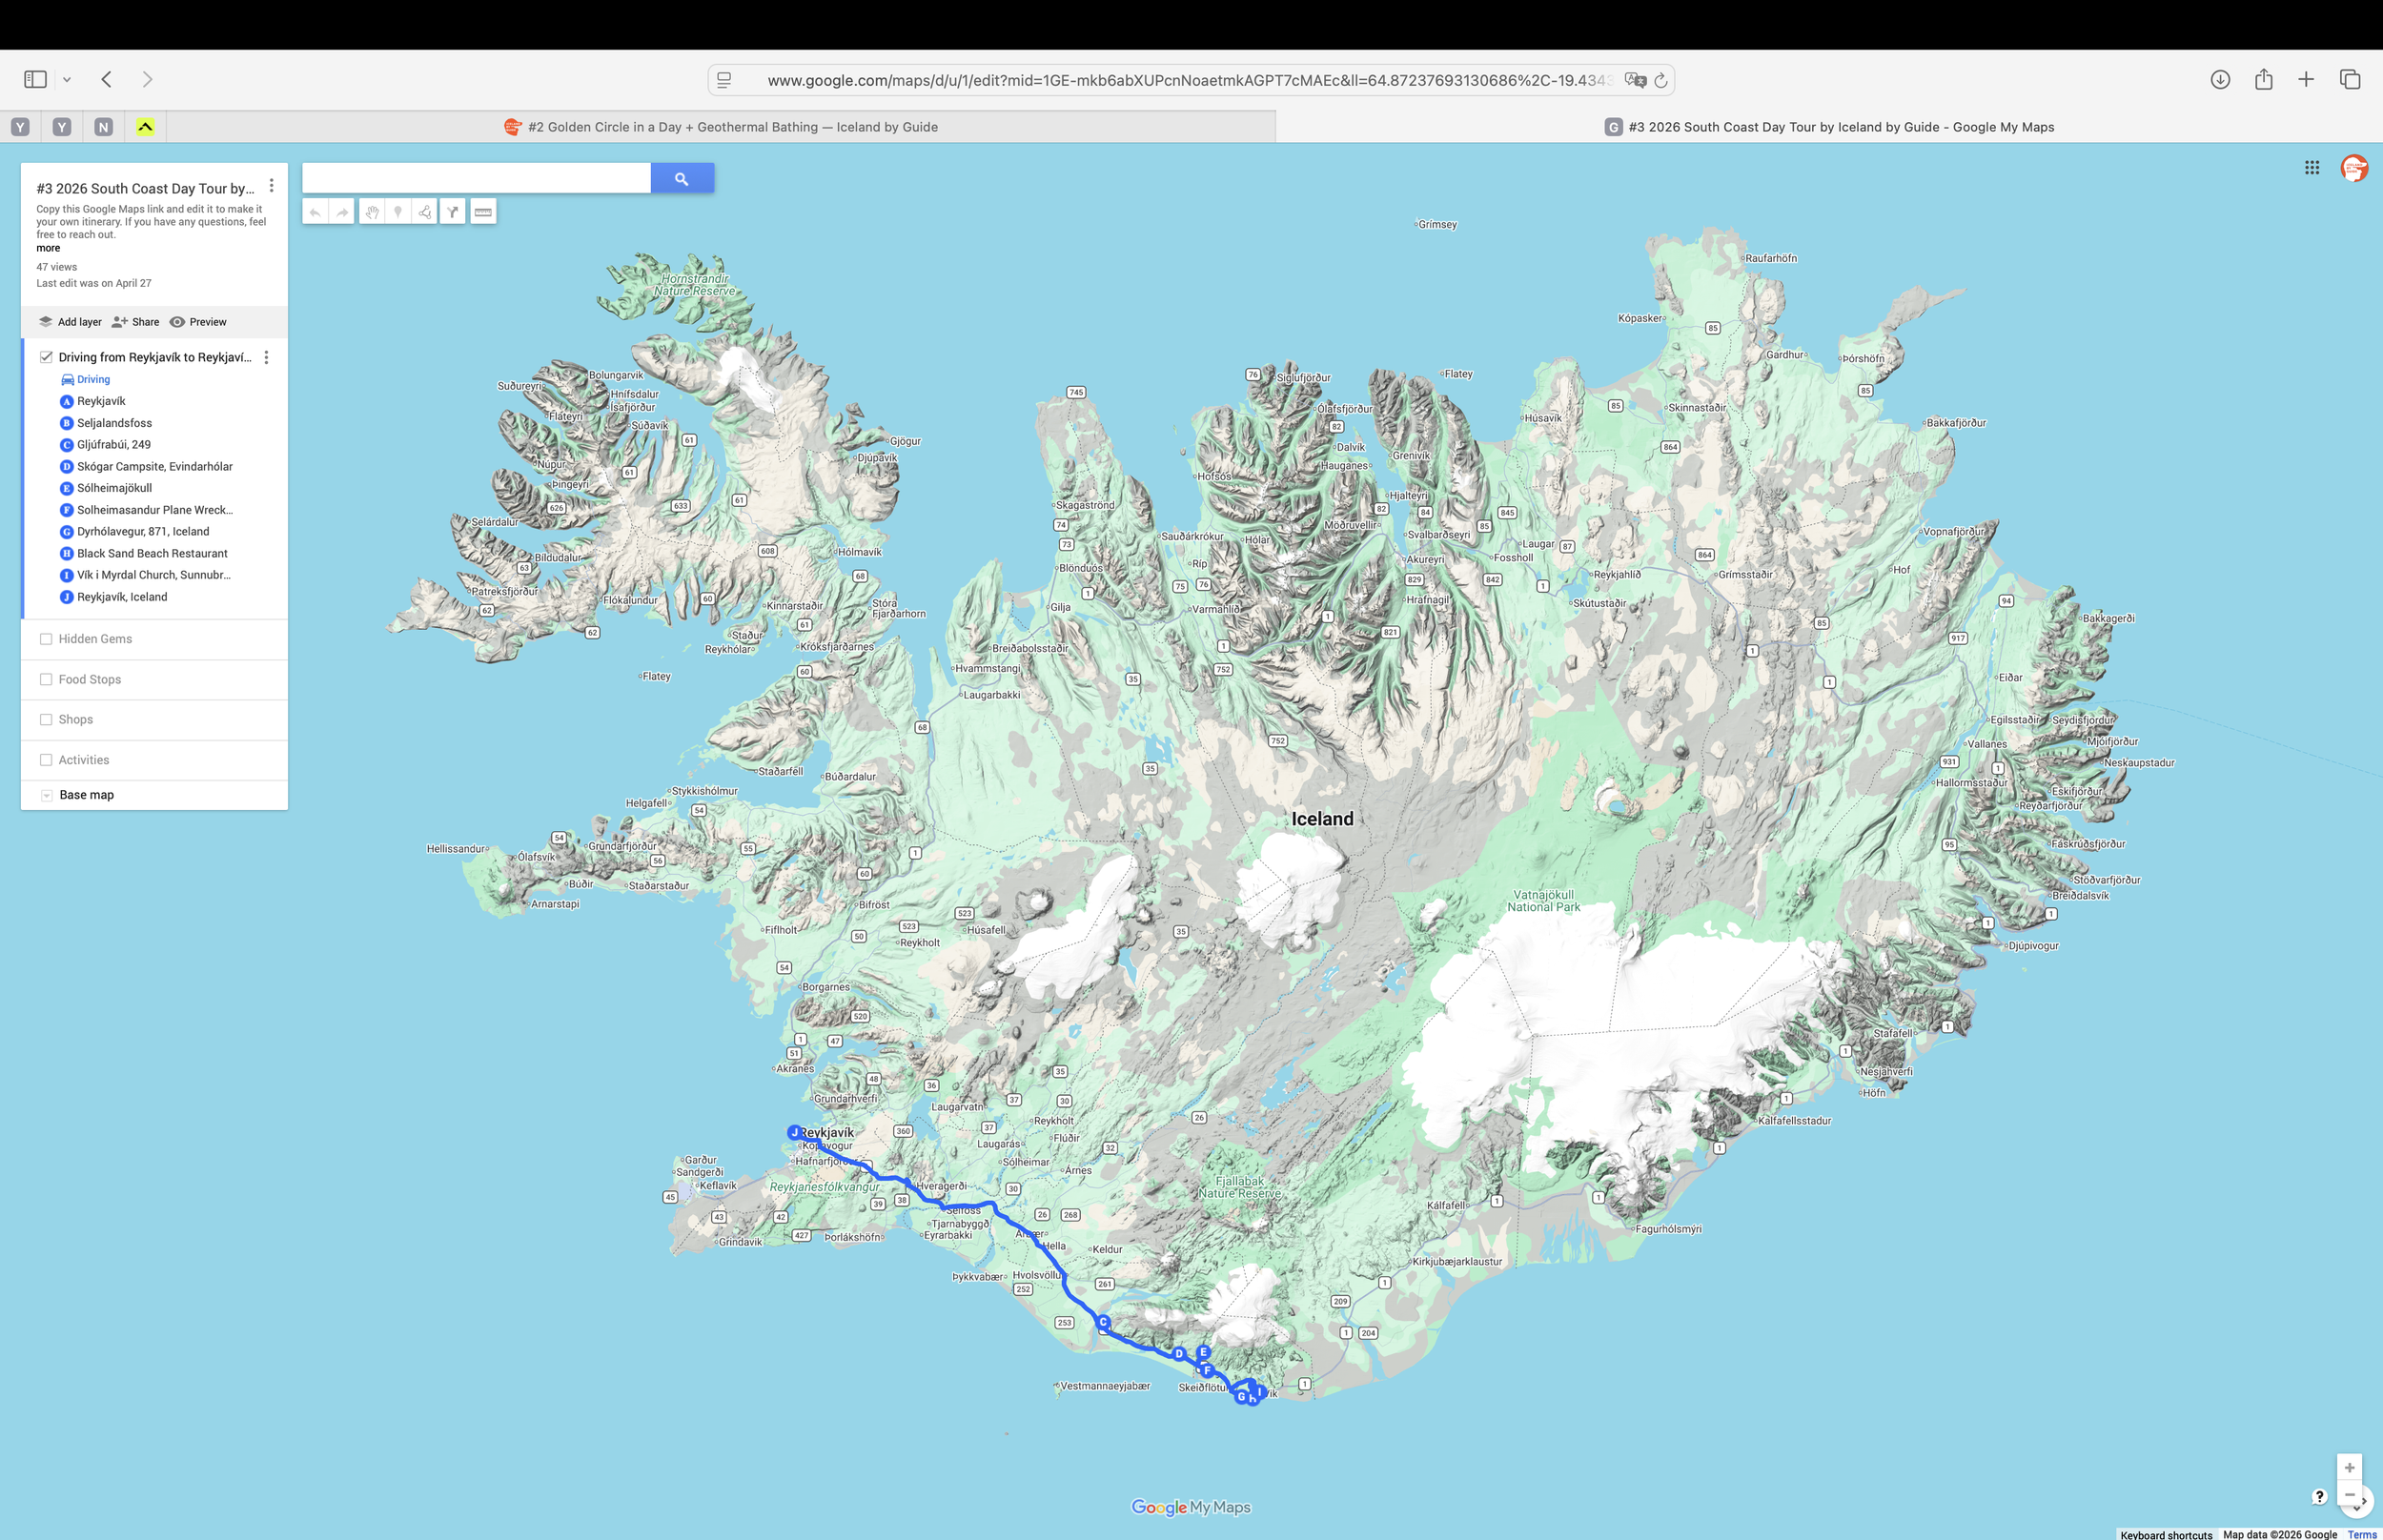The height and width of the screenshot is (1540, 2383).
Task: Open the Google apps grid
Action: pyautogui.click(x=2312, y=168)
